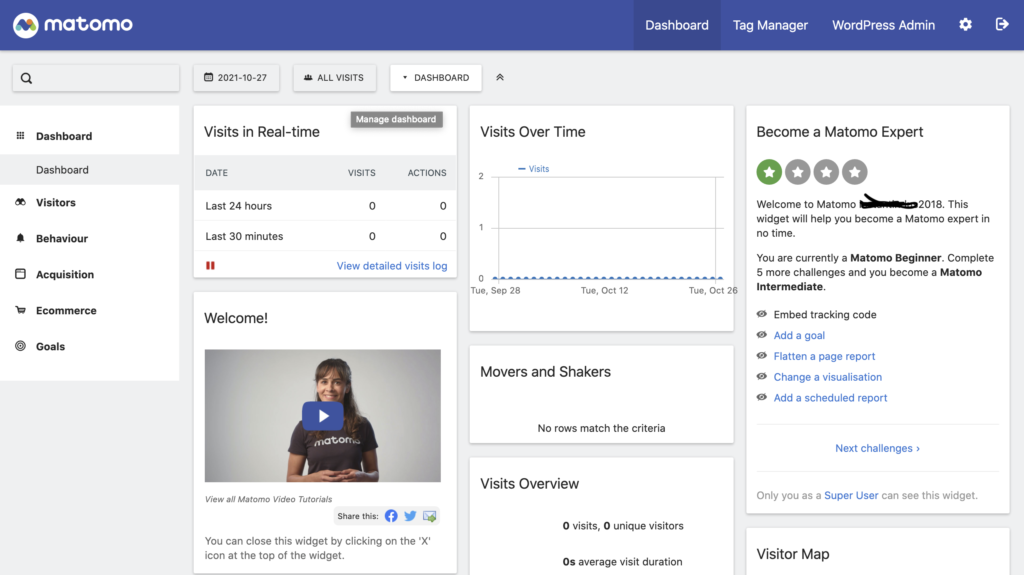Click the Flatten a page report link
Viewport: 1024px width, 575px height.
[824, 356]
